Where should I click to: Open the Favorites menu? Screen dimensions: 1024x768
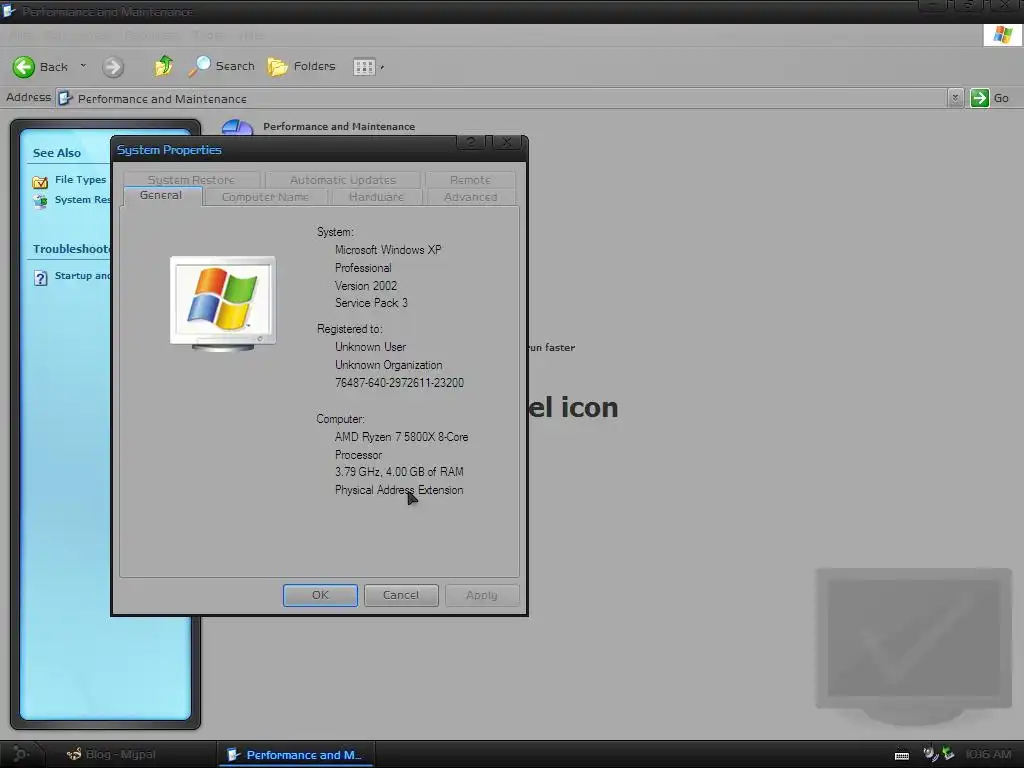(x=152, y=35)
